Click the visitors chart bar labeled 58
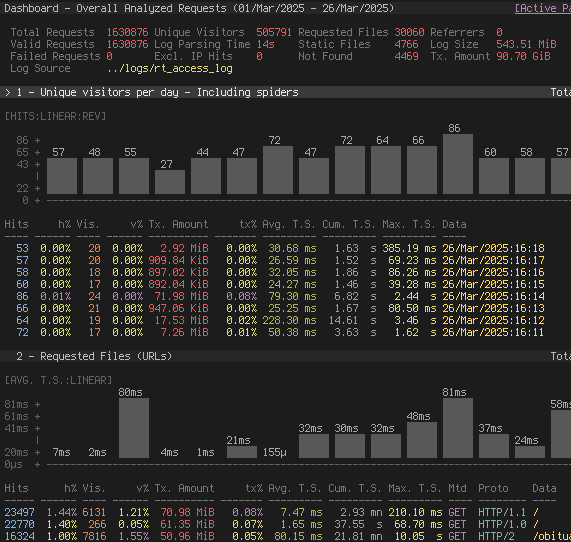Image resolution: width=571 pixels, height=542 pixels. pyautogui.click(x=530, y=176)
